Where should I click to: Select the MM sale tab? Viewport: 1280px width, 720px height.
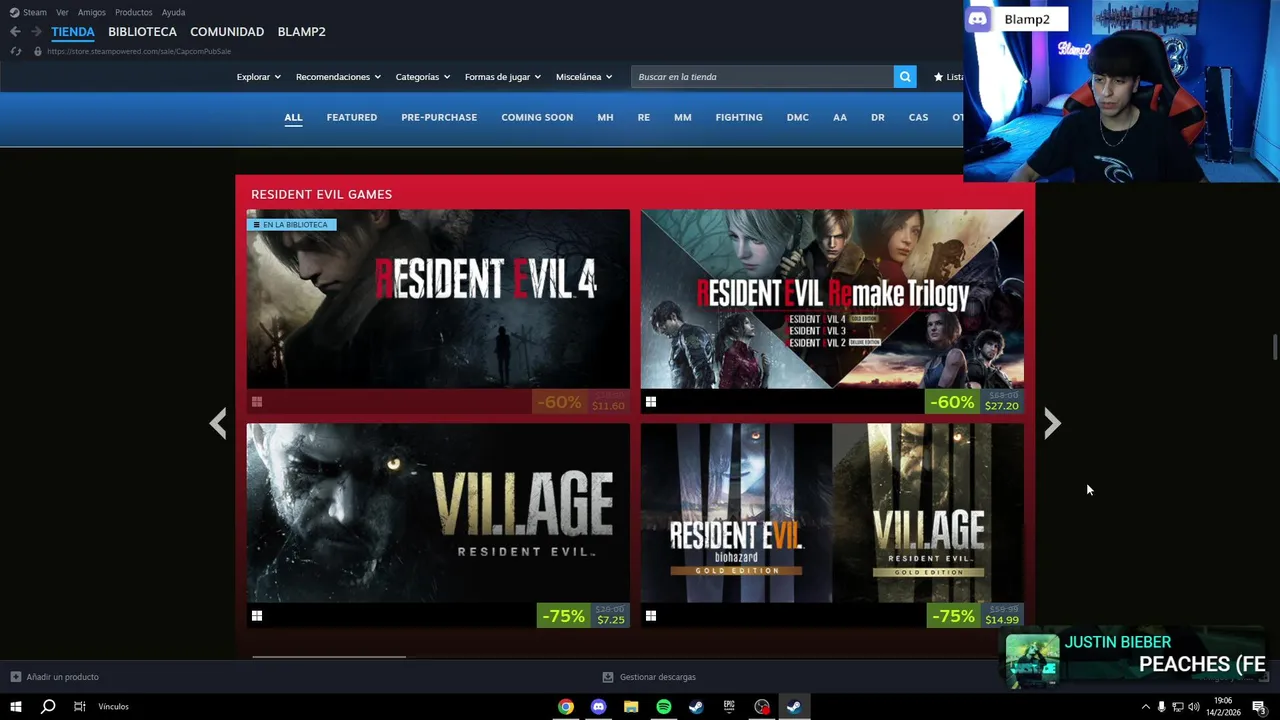pos(683,117)
